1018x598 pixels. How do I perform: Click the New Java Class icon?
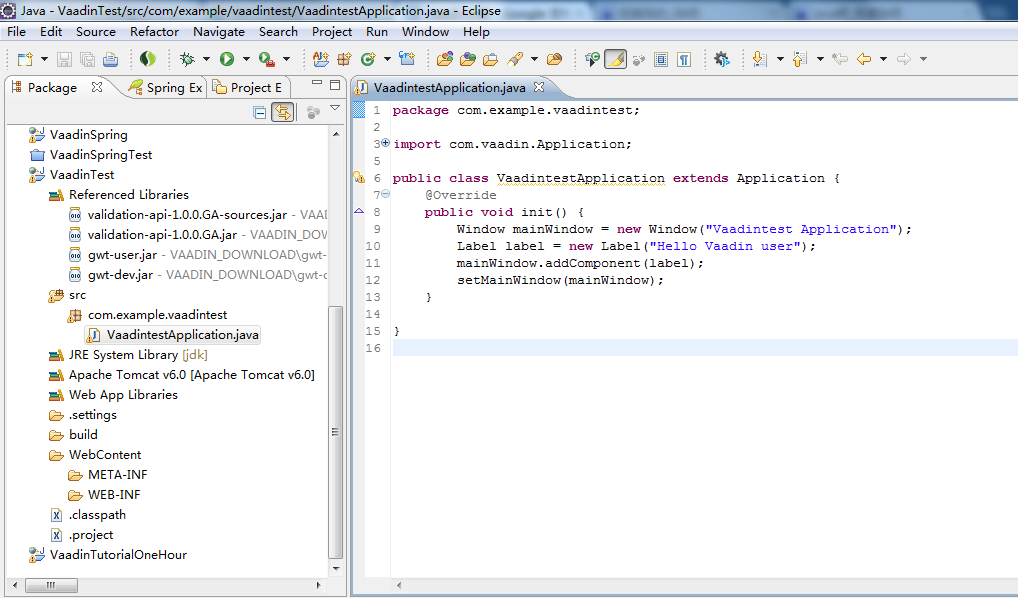click(368, 59)
